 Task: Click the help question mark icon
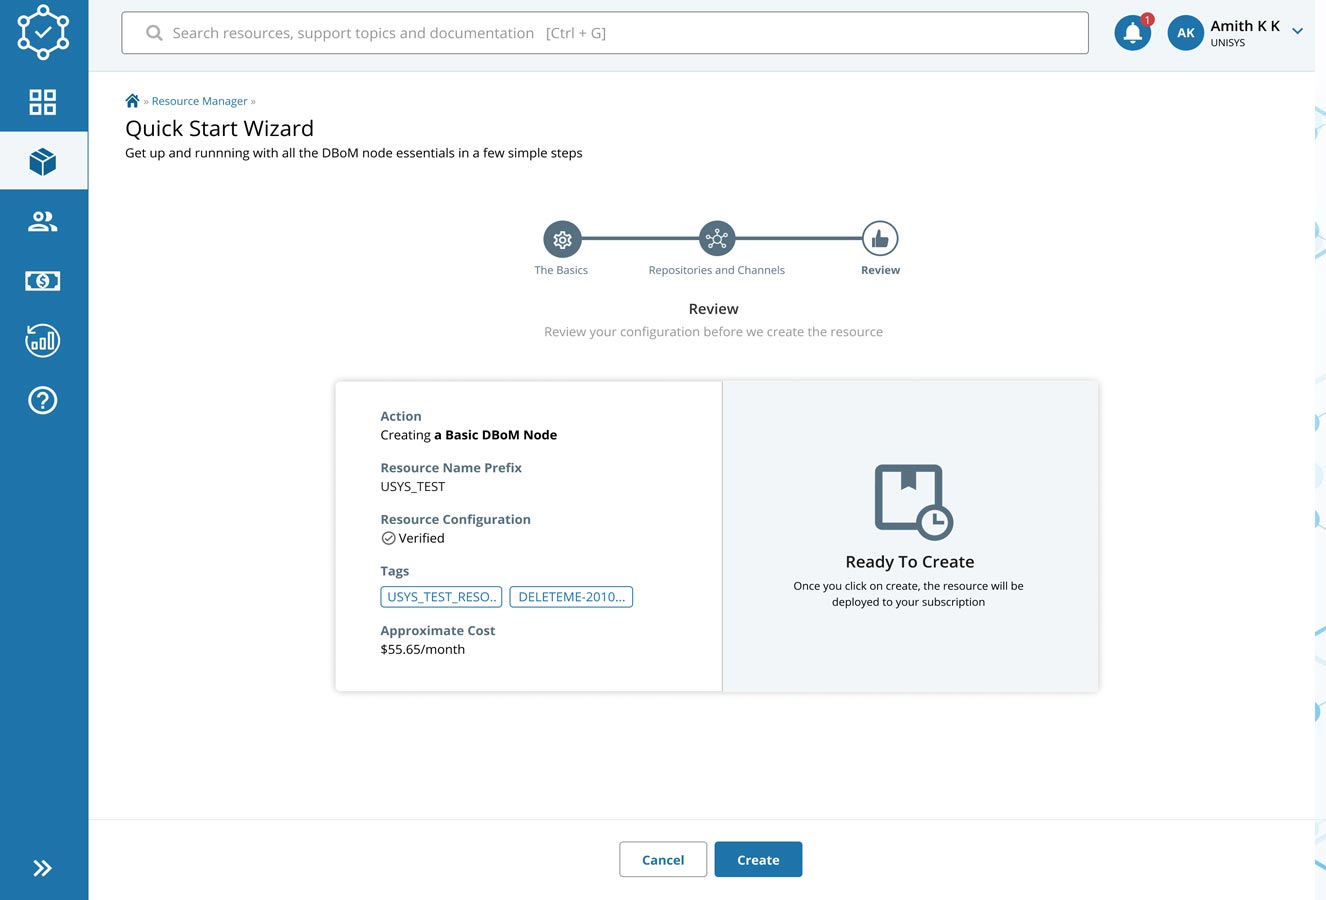click(x=43, y=401)
